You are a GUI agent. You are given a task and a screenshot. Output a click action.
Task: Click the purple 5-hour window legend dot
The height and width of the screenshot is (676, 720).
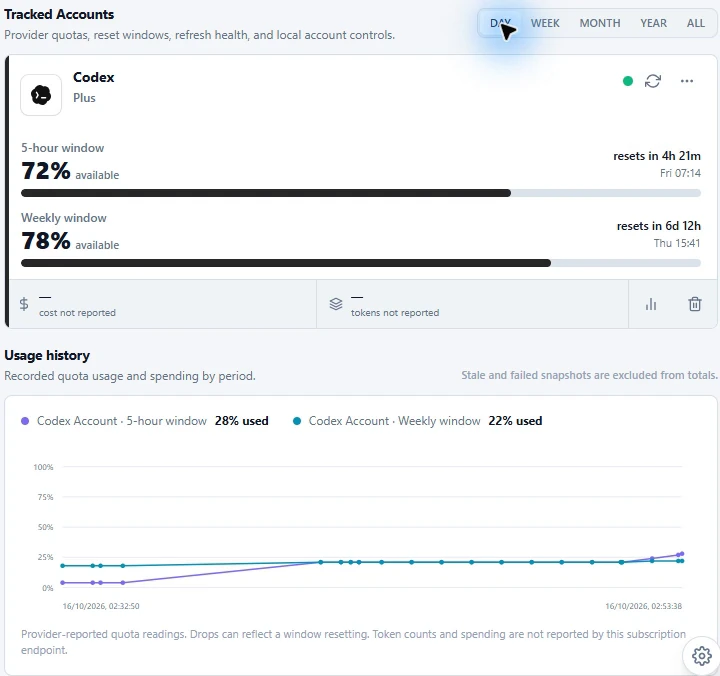[x=25, y=421]
